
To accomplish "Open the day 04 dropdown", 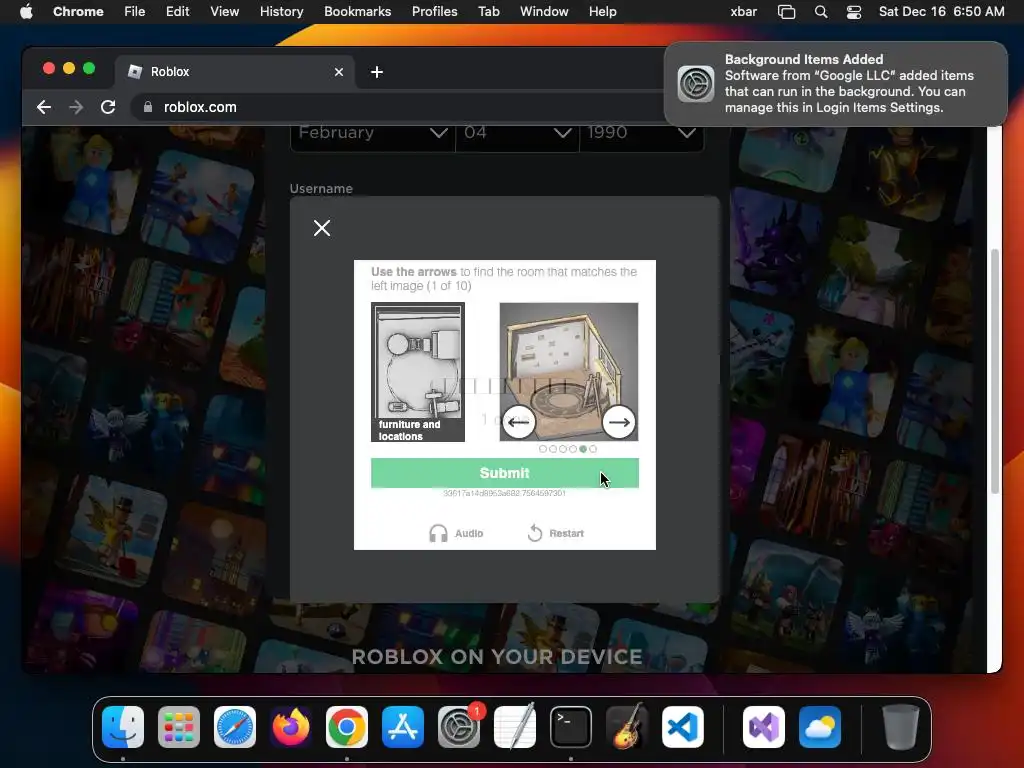I will 517,133.
